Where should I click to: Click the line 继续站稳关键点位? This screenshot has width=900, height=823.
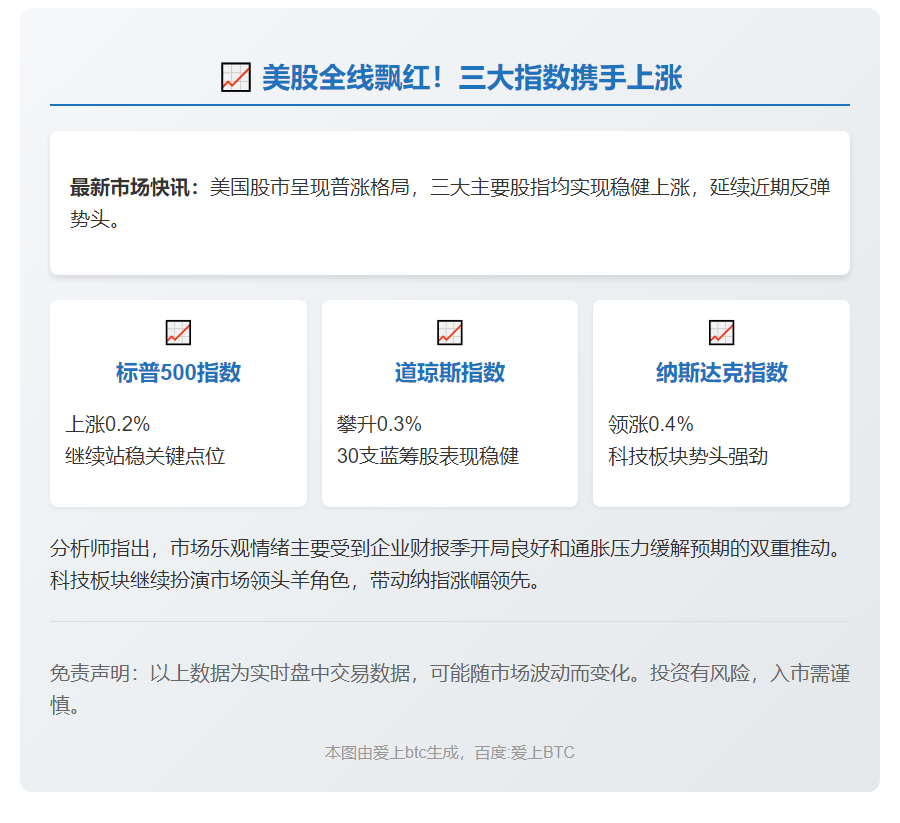point(145,456)
